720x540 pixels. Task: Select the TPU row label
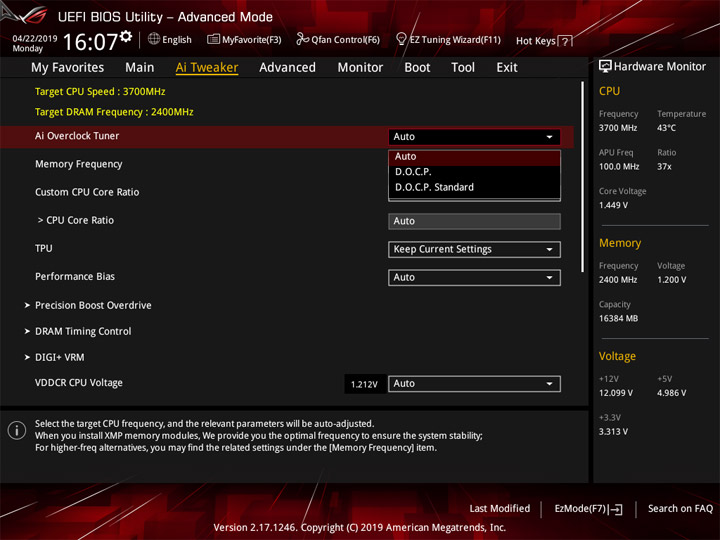tap(44, 248)
